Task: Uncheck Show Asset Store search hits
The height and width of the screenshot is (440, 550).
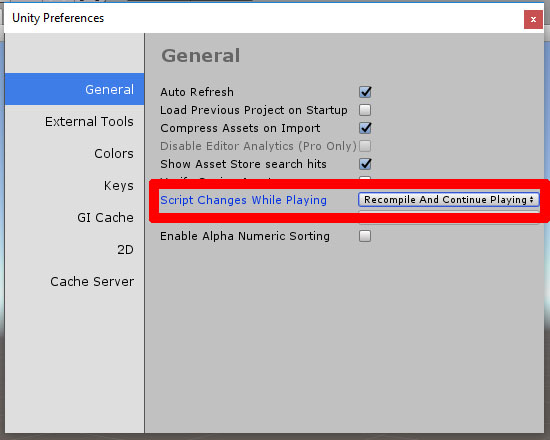Action: (x=365, y=164)
